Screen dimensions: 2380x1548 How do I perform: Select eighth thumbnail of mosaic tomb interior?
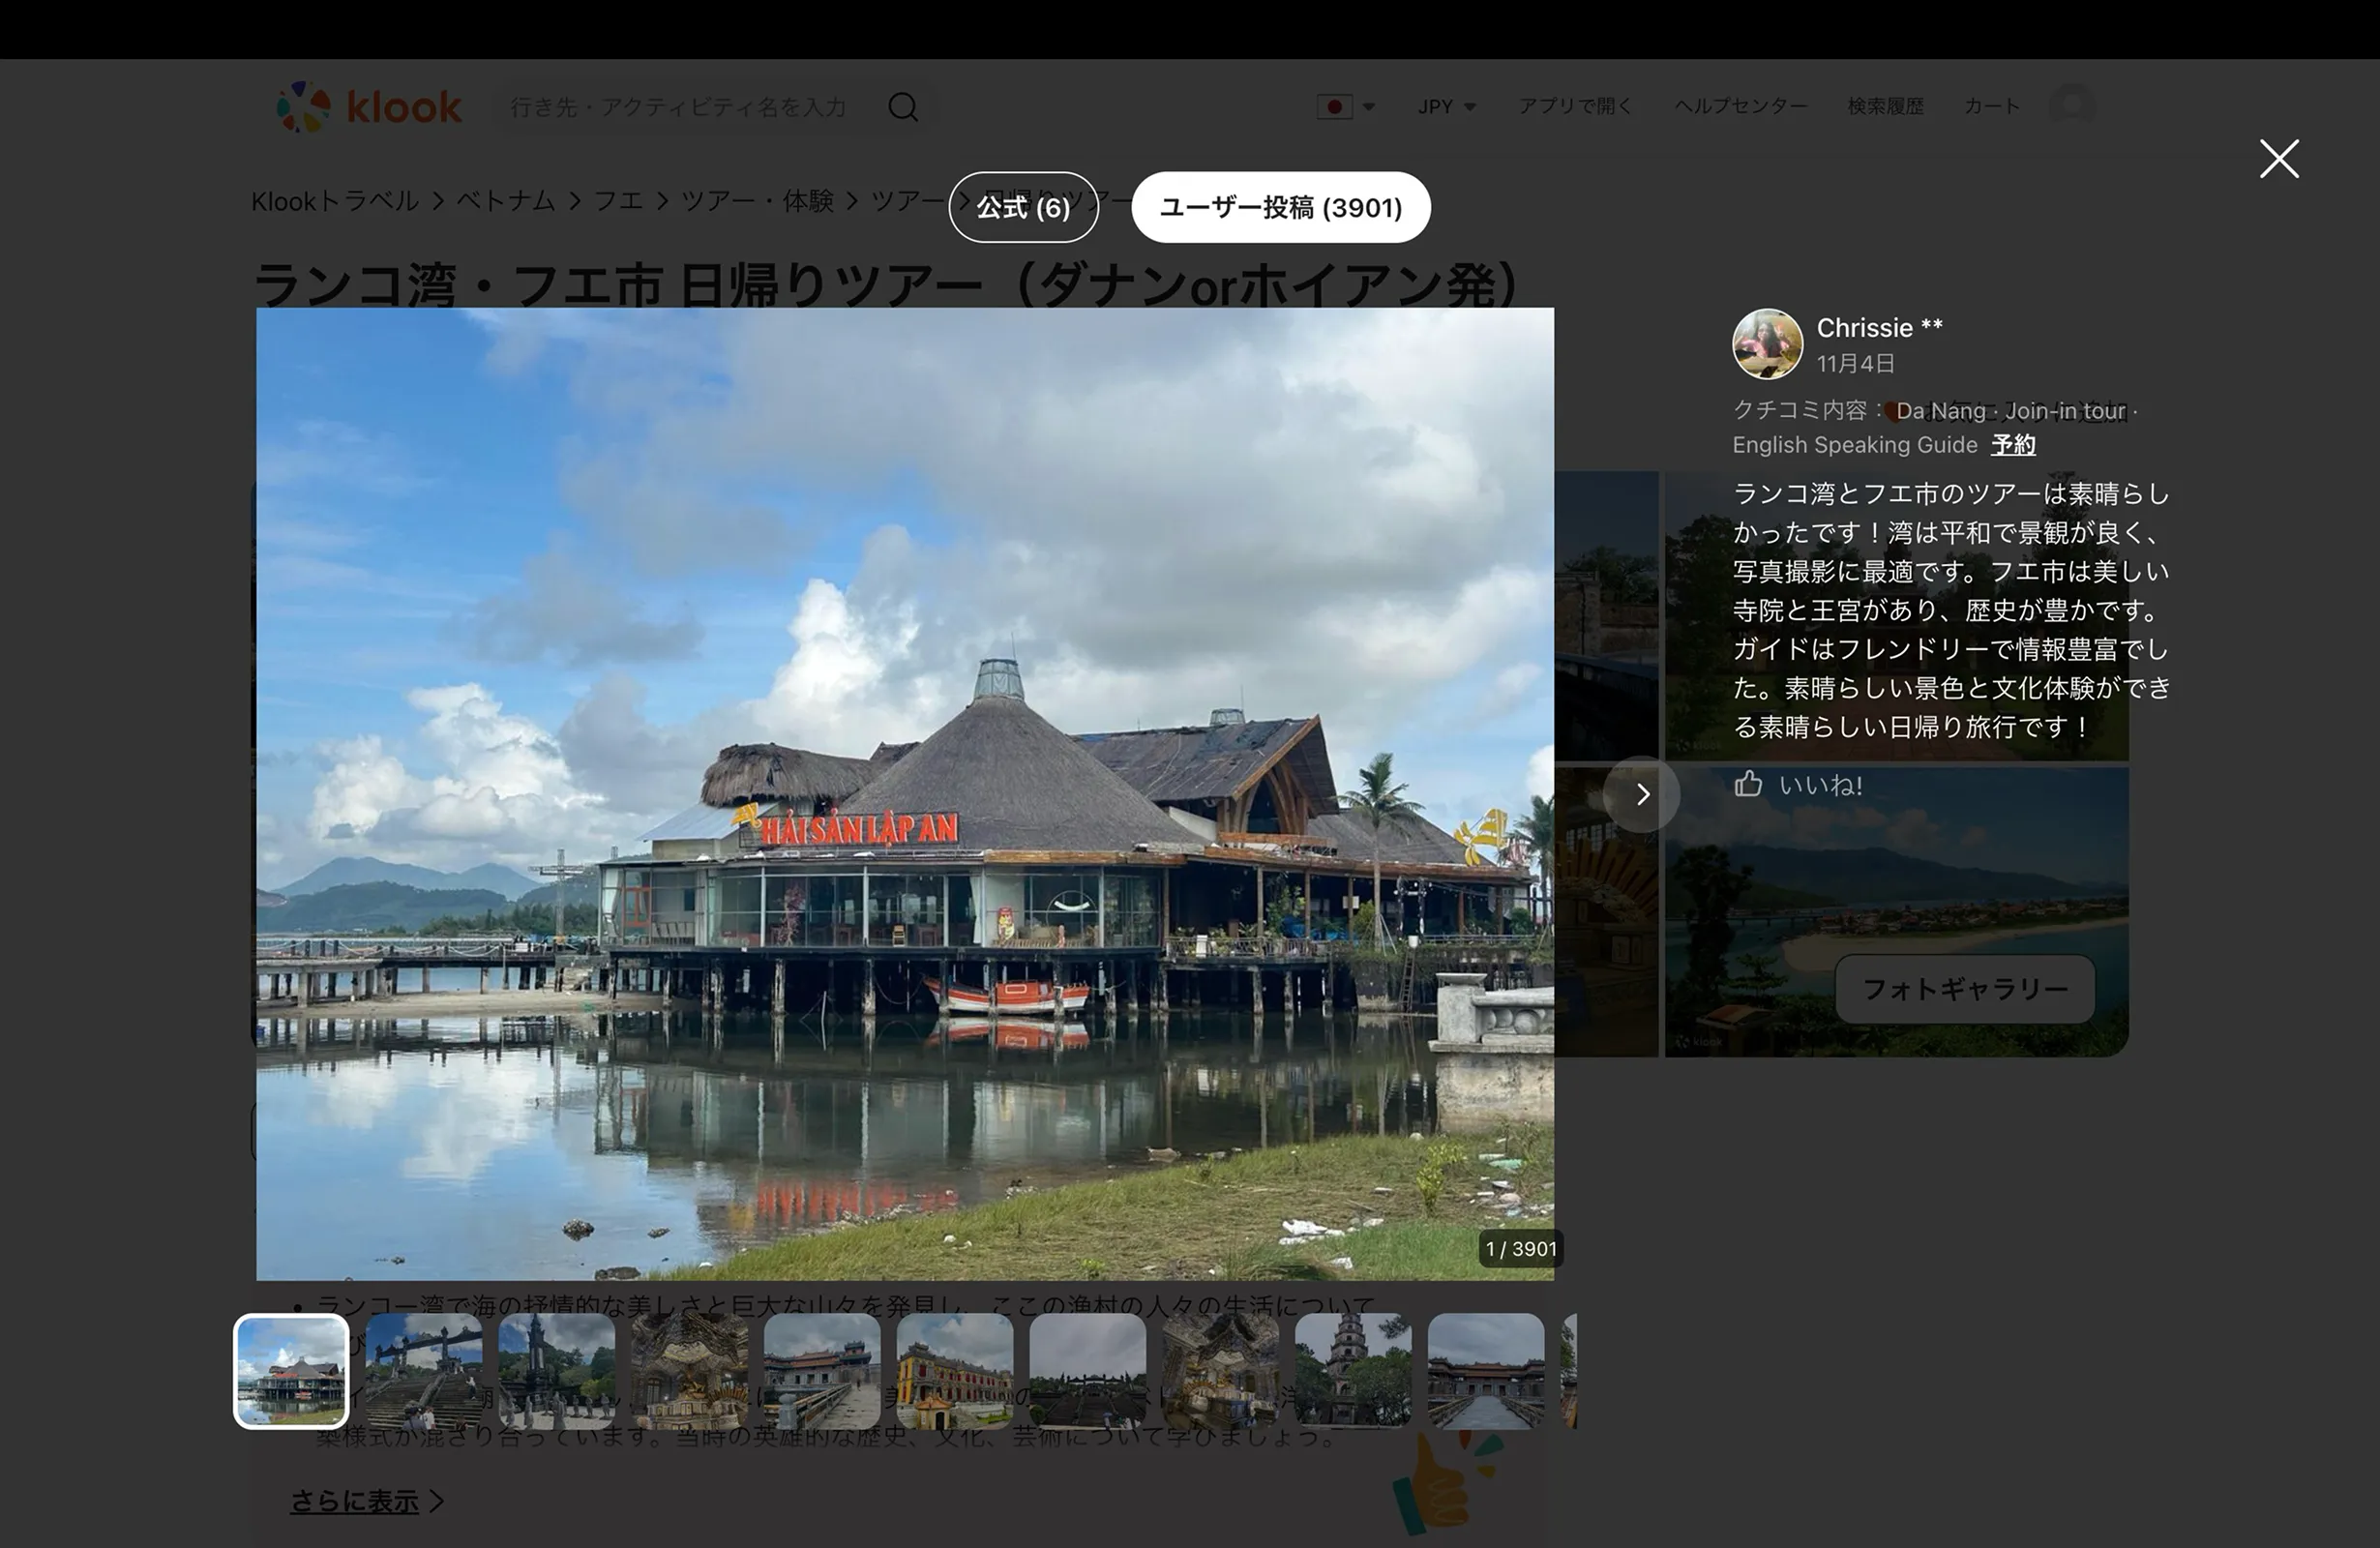1221,1371
